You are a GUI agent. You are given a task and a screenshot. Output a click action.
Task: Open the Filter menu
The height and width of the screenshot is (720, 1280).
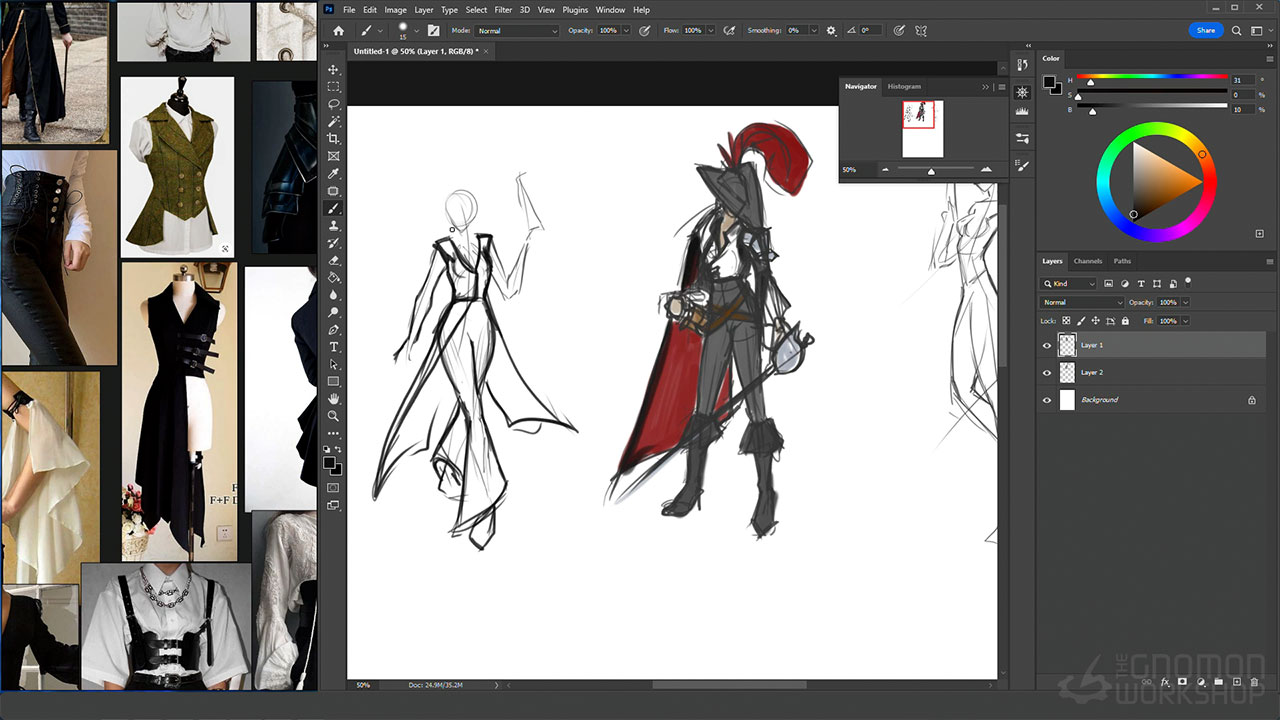(503, 10)
